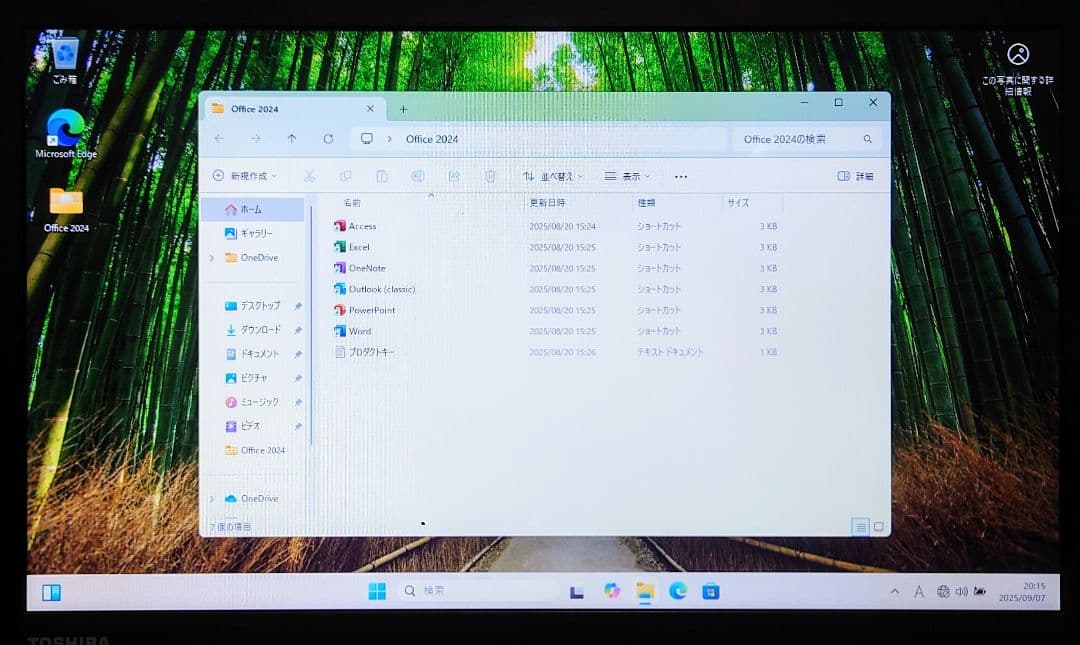Select the Cut icon in the toolbar
The width and height of the screenshot is (1080, 645).
pyautogui.click(x=309, y=176)
